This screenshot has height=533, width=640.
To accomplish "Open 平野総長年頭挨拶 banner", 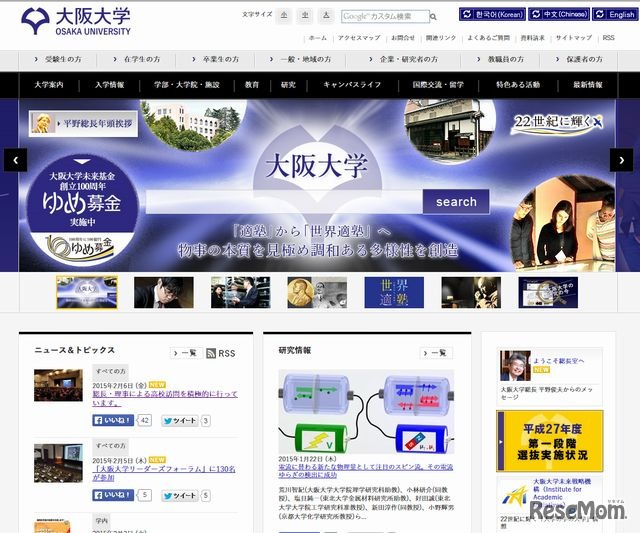I will coord(83,123).
